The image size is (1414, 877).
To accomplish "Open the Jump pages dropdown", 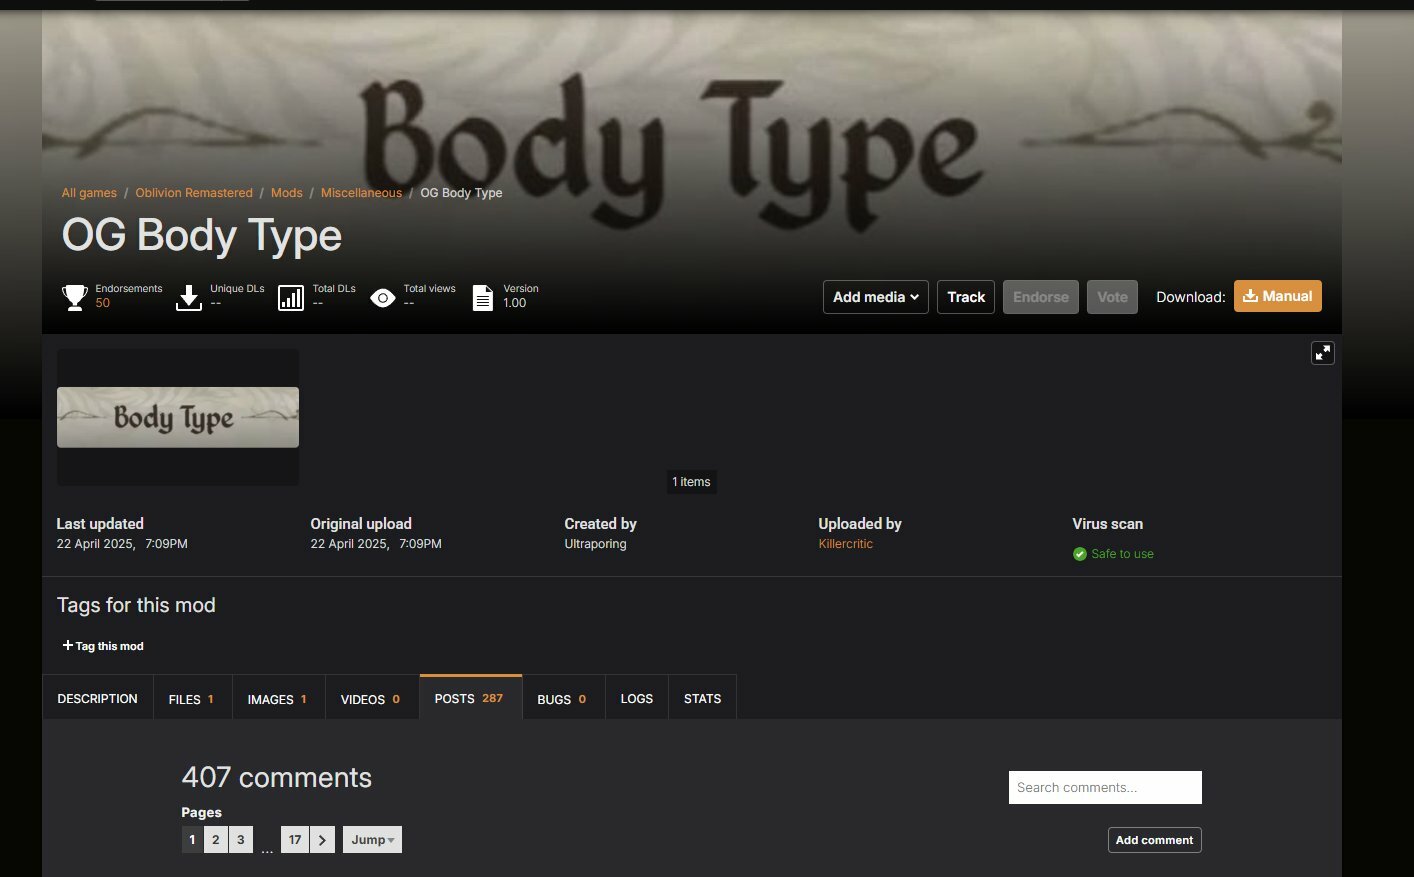I will pos(372,840).
